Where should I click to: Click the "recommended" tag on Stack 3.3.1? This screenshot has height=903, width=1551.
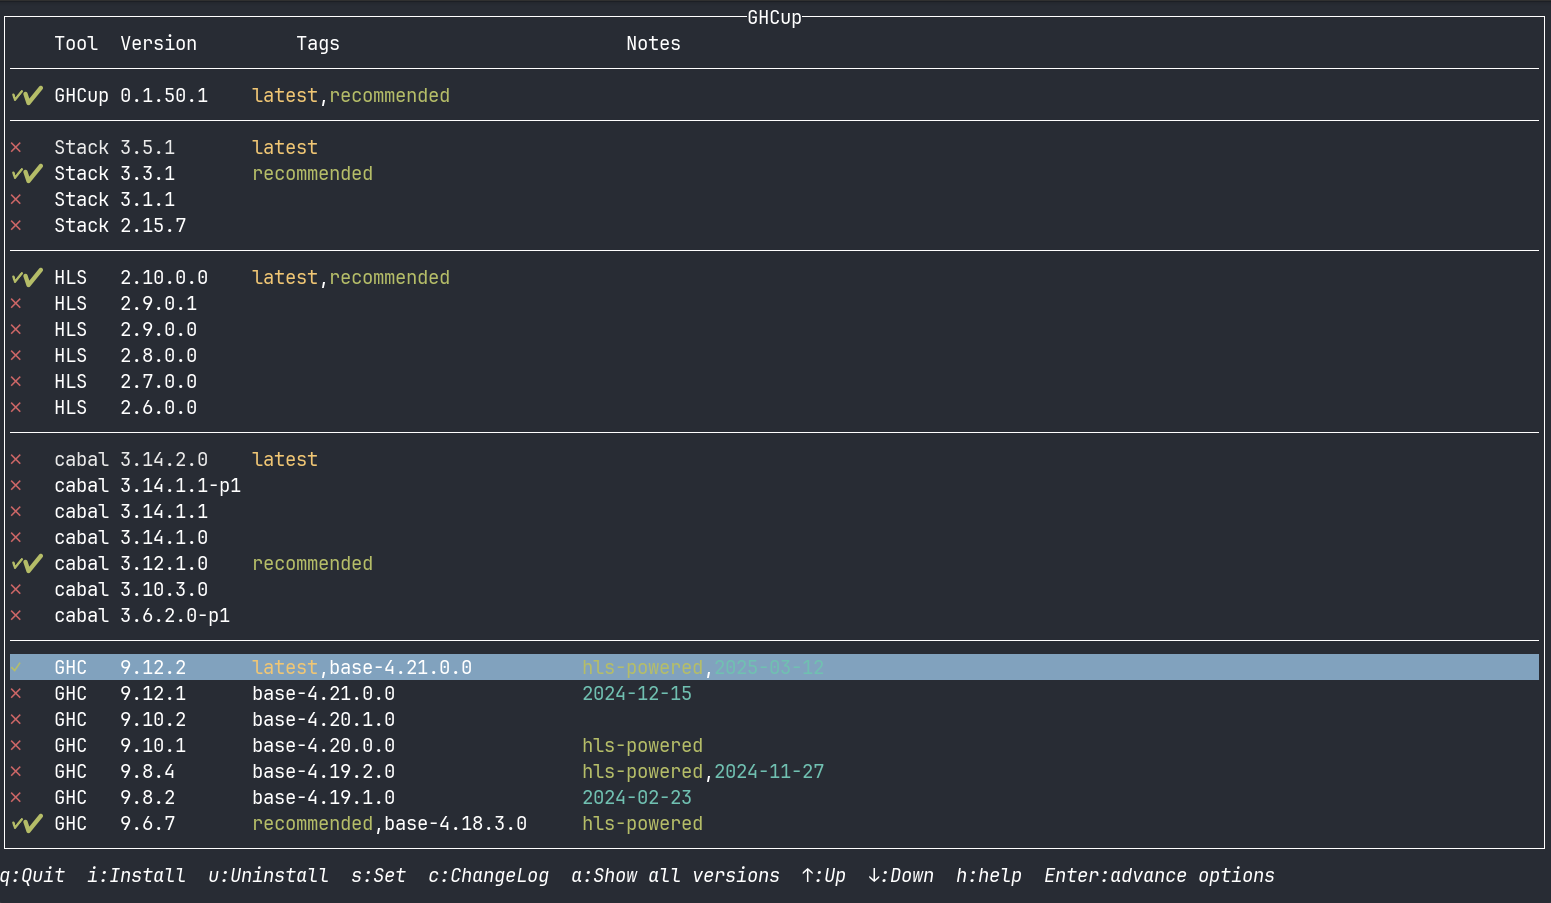[x=313, y=174]
